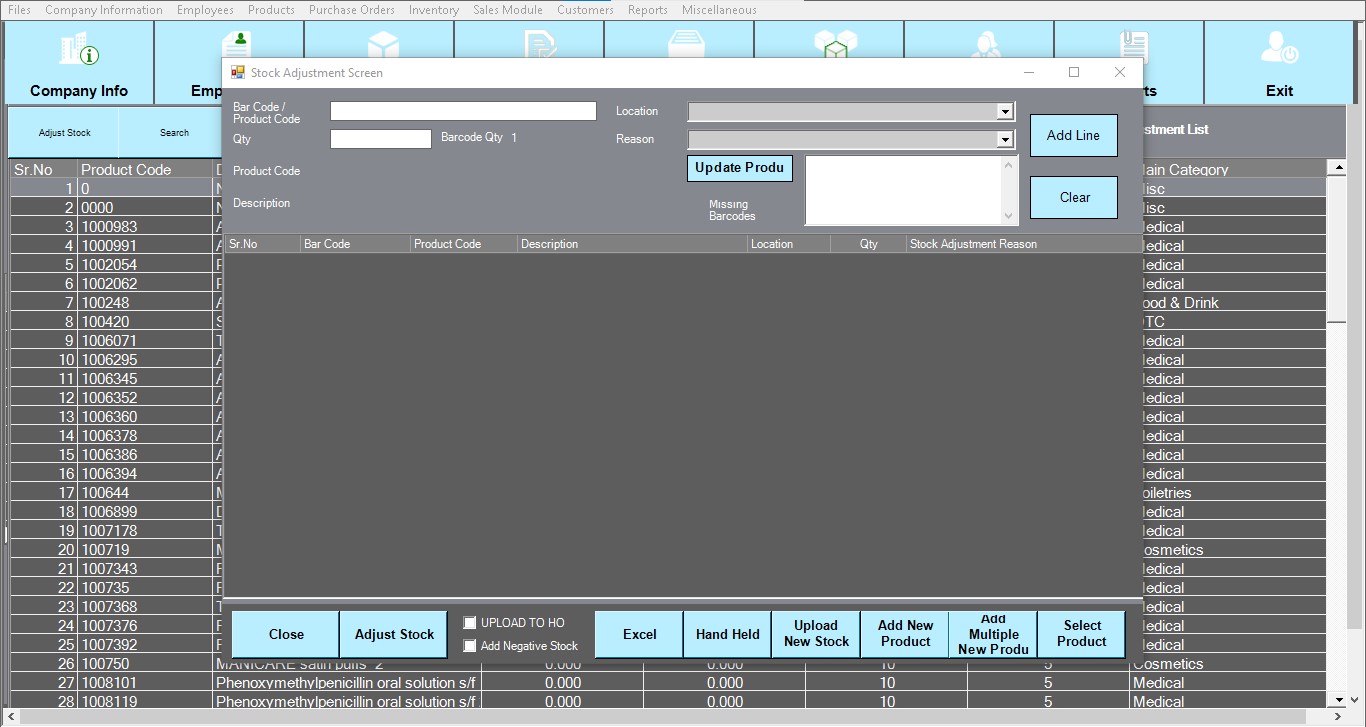Expand the Location dropdown
This screenshot has width=1366, height=727.
coord(1005,112)
